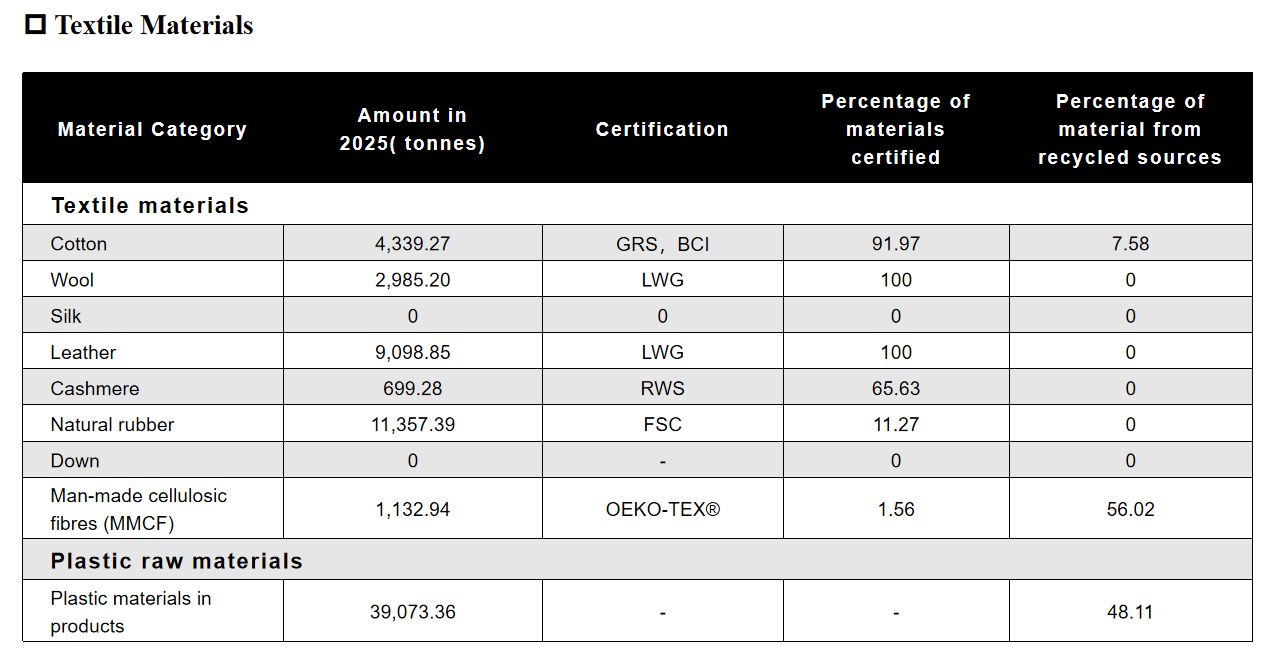
Task: Click the Leather row label
Action: [83, 352]
